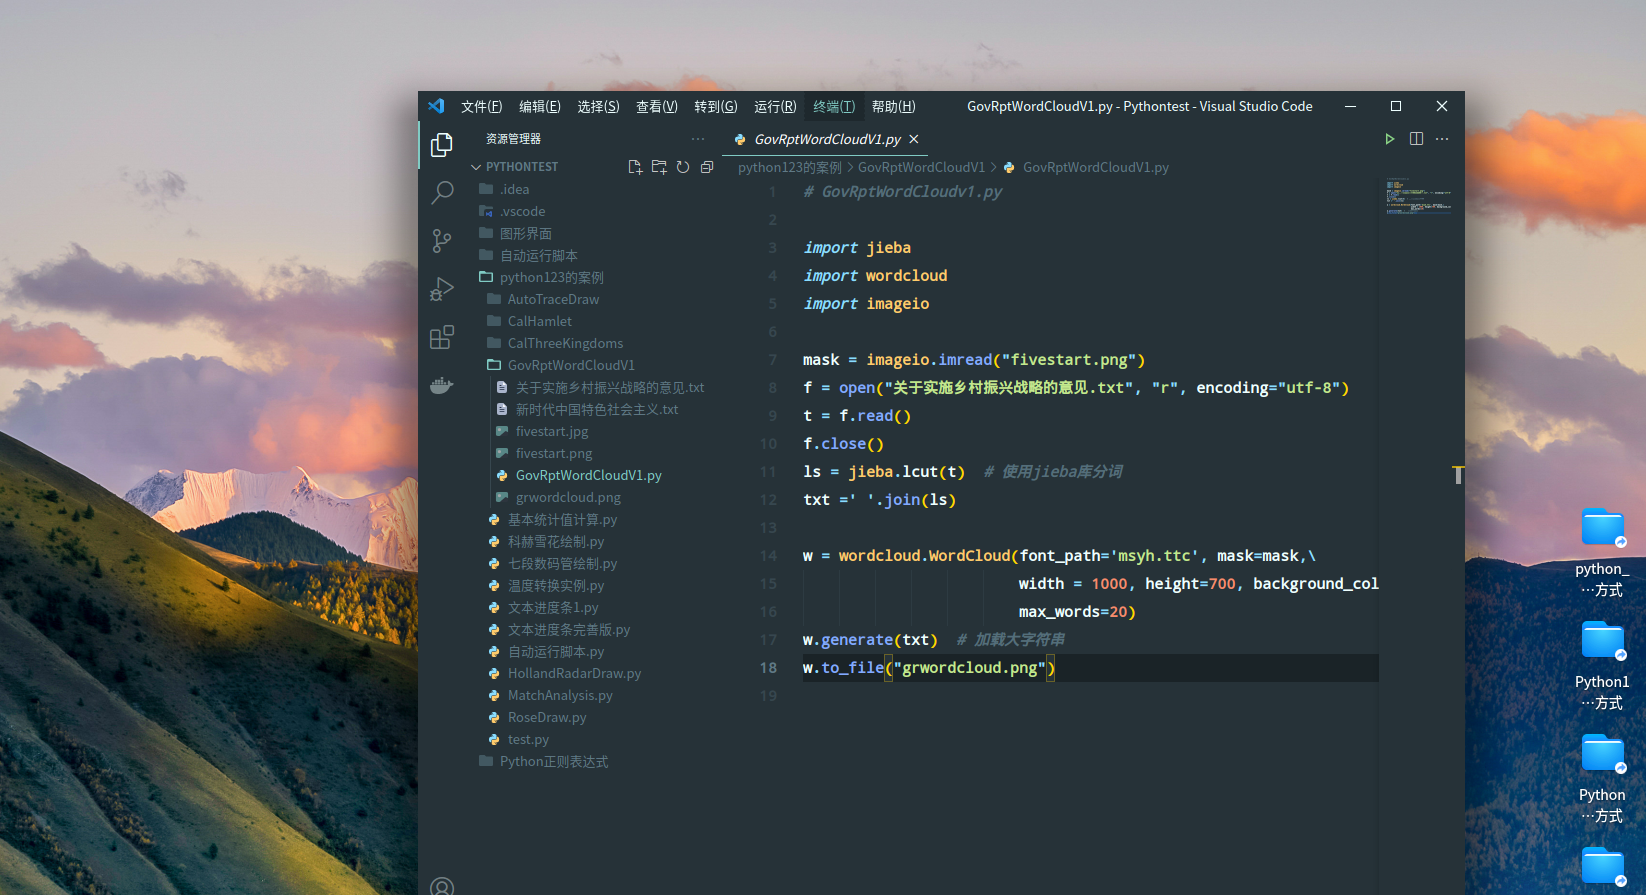Open the 运行(R) menu
This screenshot has height=895, width=1646.
point(775,107)
